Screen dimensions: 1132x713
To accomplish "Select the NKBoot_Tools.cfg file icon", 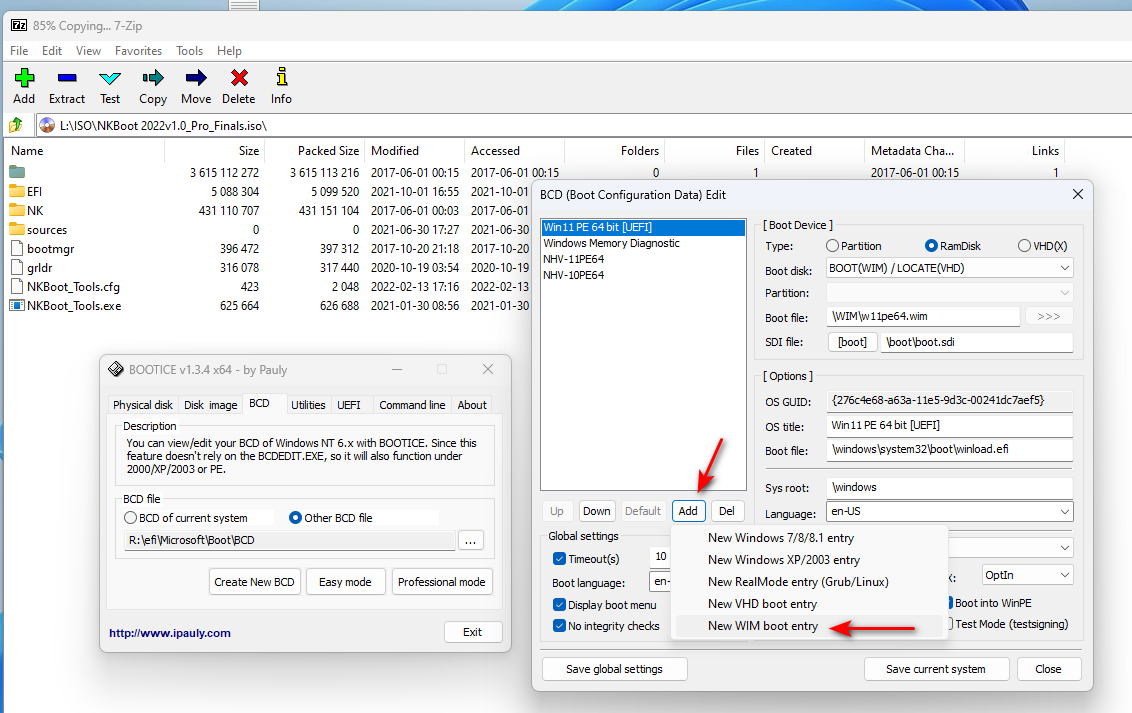I will 17,286.
